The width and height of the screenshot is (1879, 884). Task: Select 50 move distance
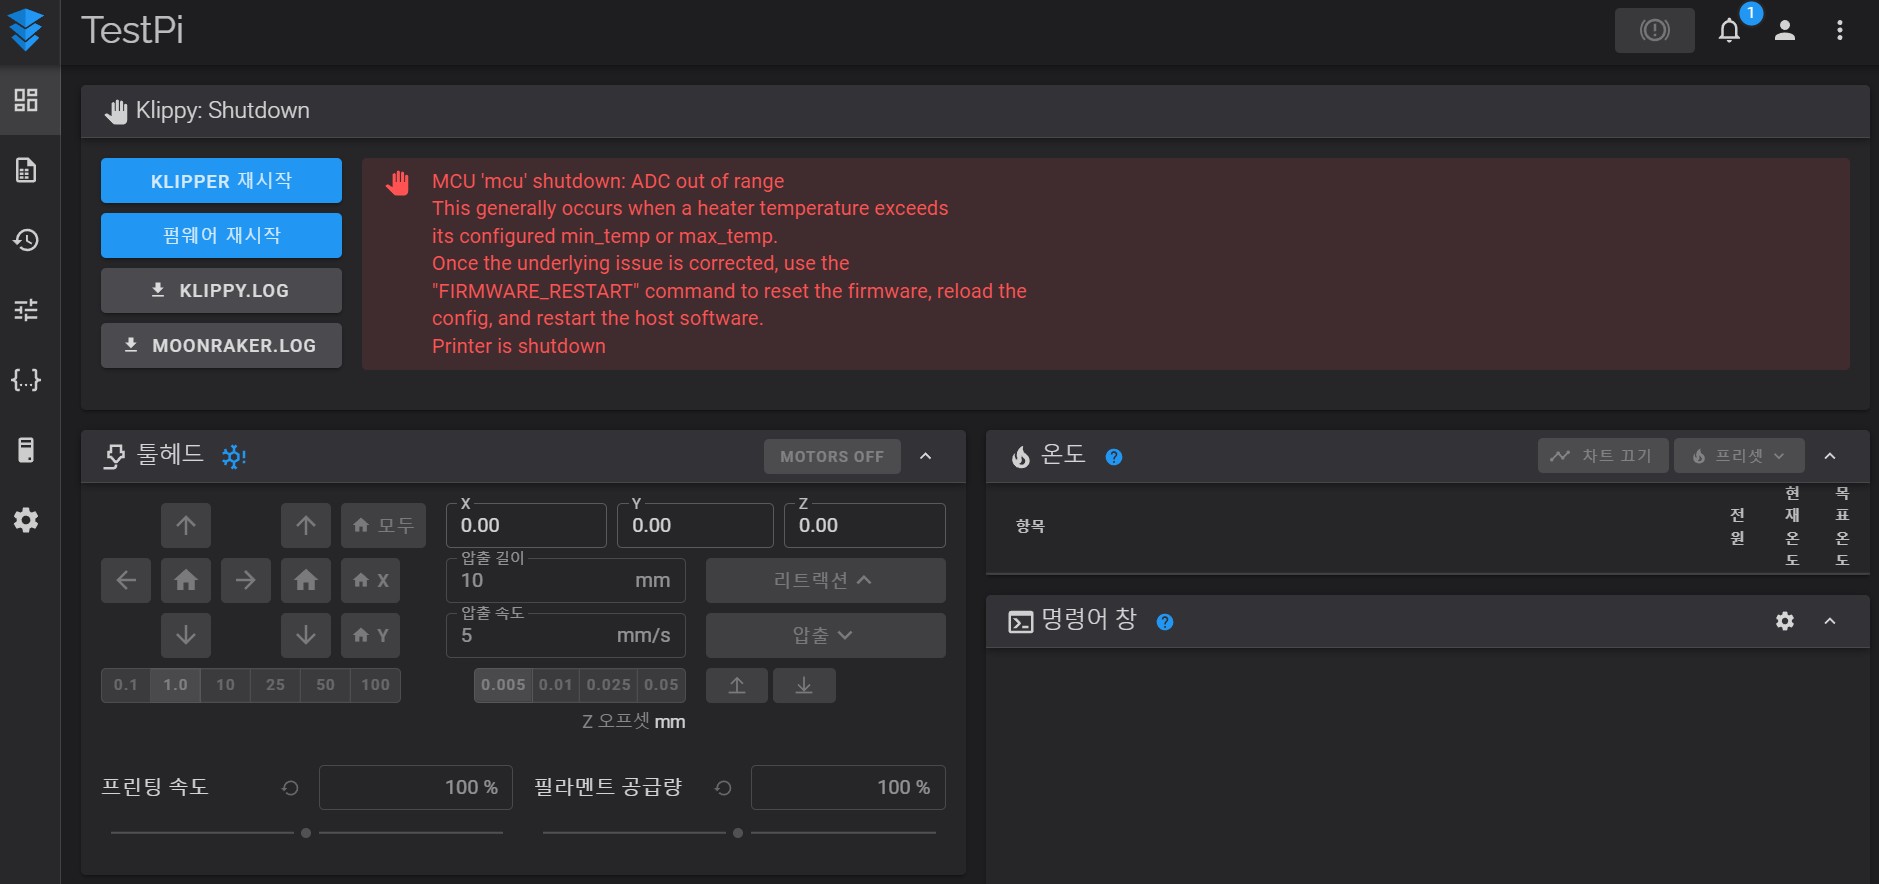[x=326, y=685]
